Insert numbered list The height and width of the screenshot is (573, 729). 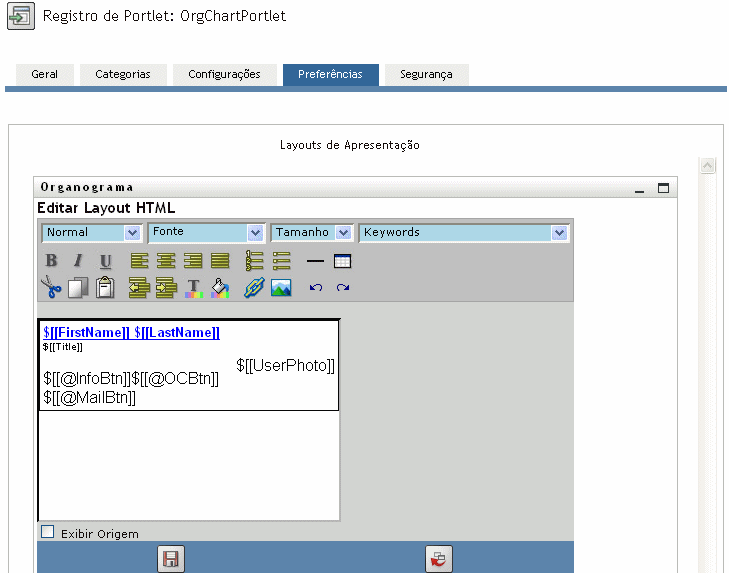254,260
